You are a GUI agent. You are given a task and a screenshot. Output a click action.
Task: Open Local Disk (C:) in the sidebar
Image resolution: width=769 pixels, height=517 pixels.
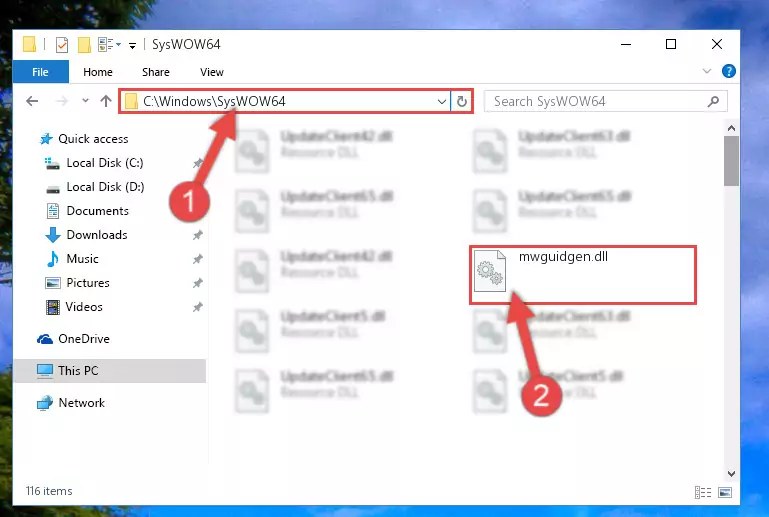(x=105, y=163)
